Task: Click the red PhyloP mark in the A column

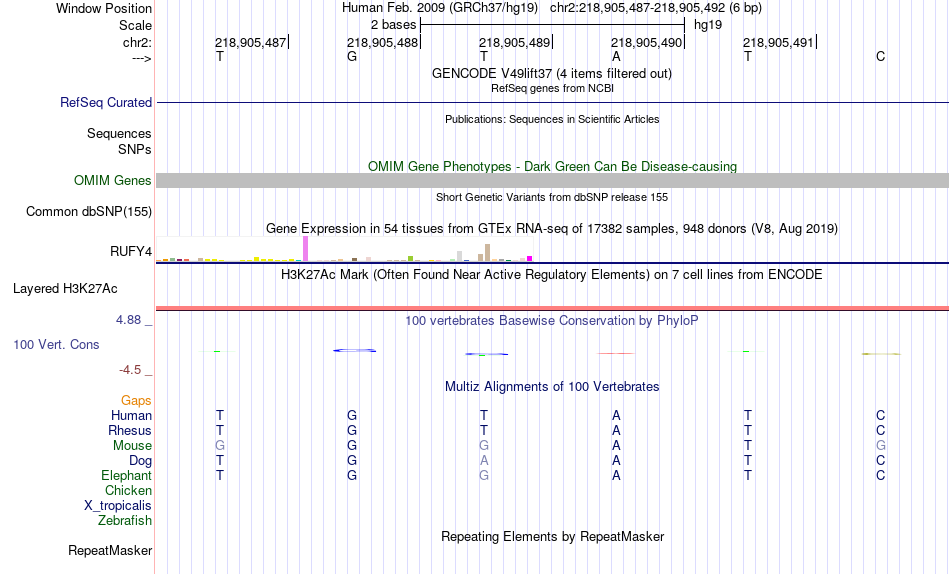Action: (x=616, y=353)
